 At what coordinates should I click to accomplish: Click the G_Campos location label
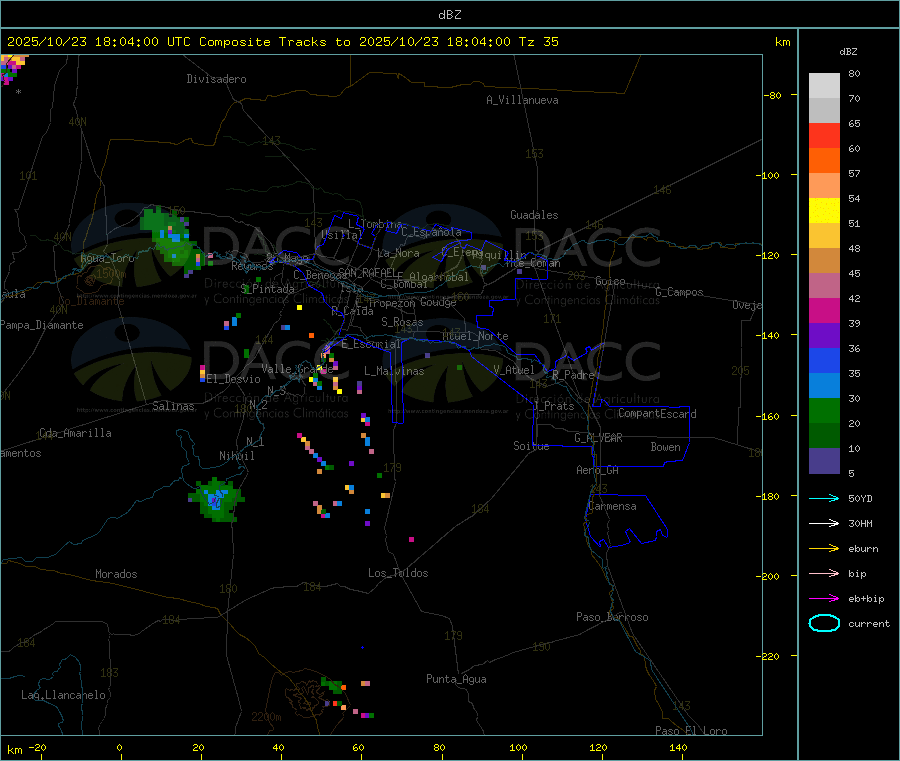680,292
